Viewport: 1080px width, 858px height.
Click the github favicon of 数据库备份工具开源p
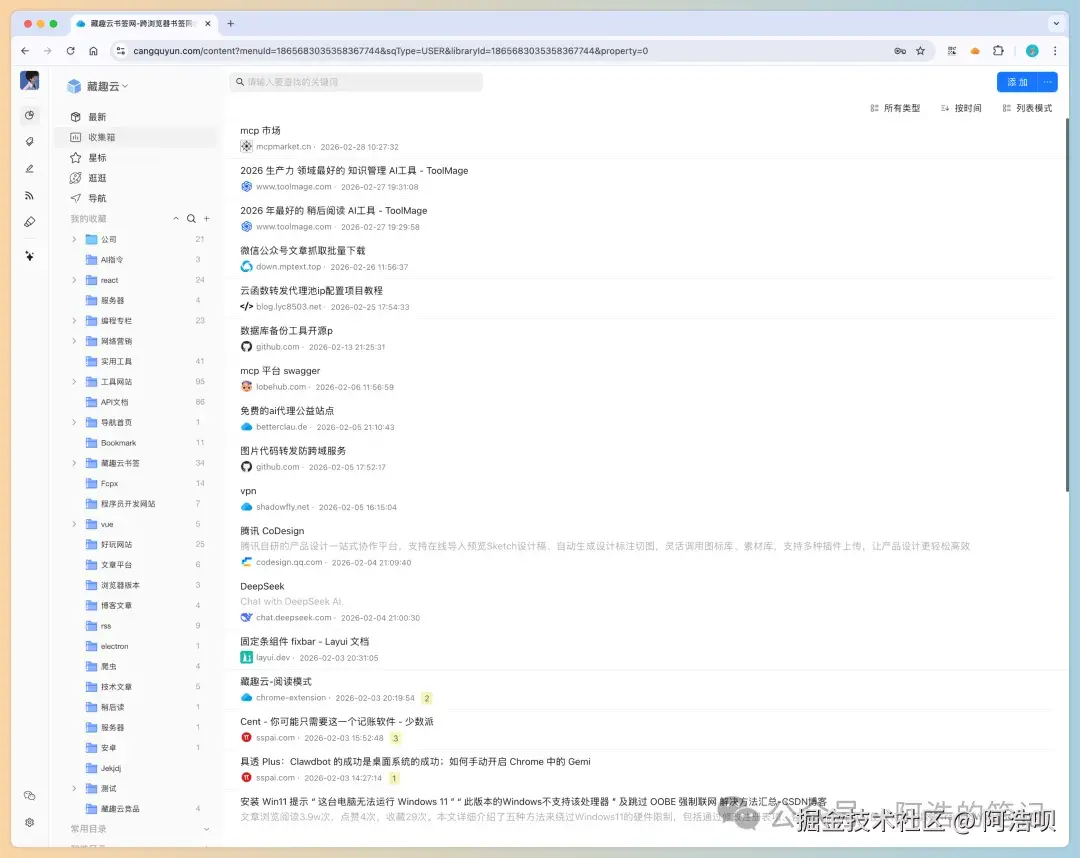click(246, 346)
